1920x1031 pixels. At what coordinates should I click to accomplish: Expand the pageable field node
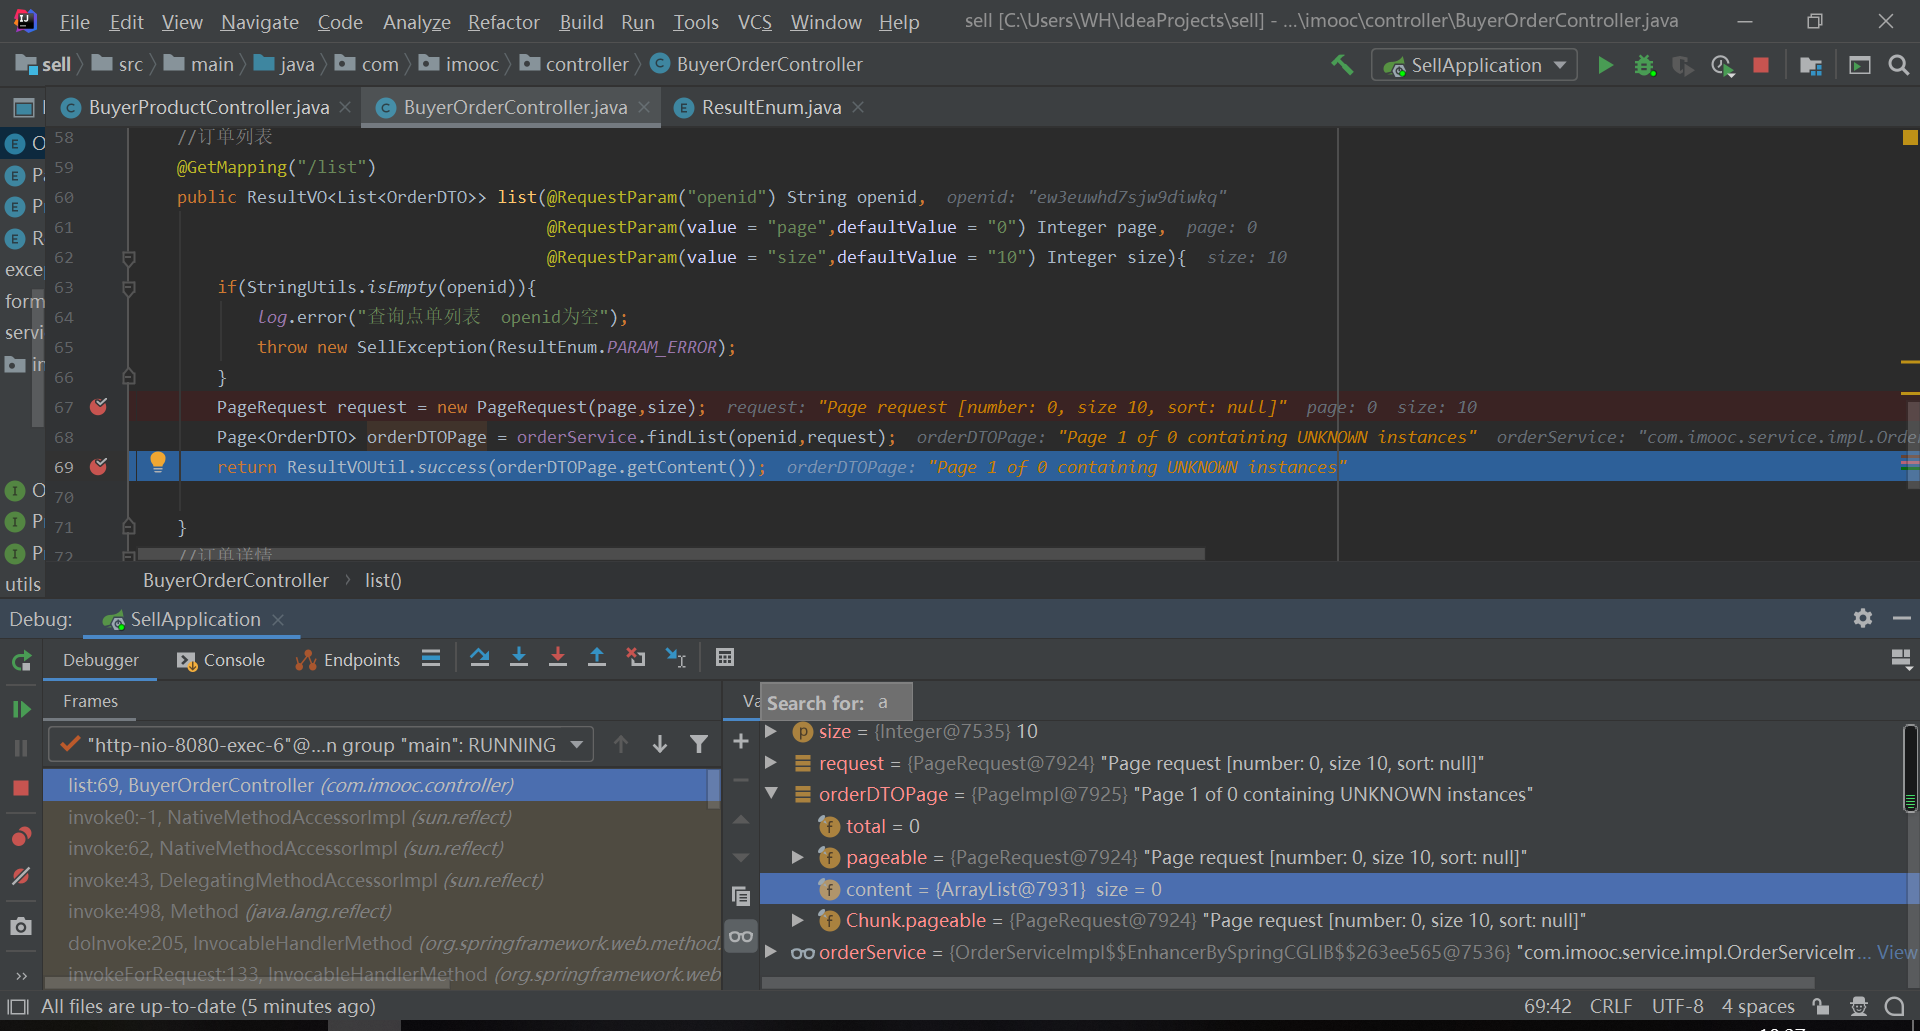[798, 857]
